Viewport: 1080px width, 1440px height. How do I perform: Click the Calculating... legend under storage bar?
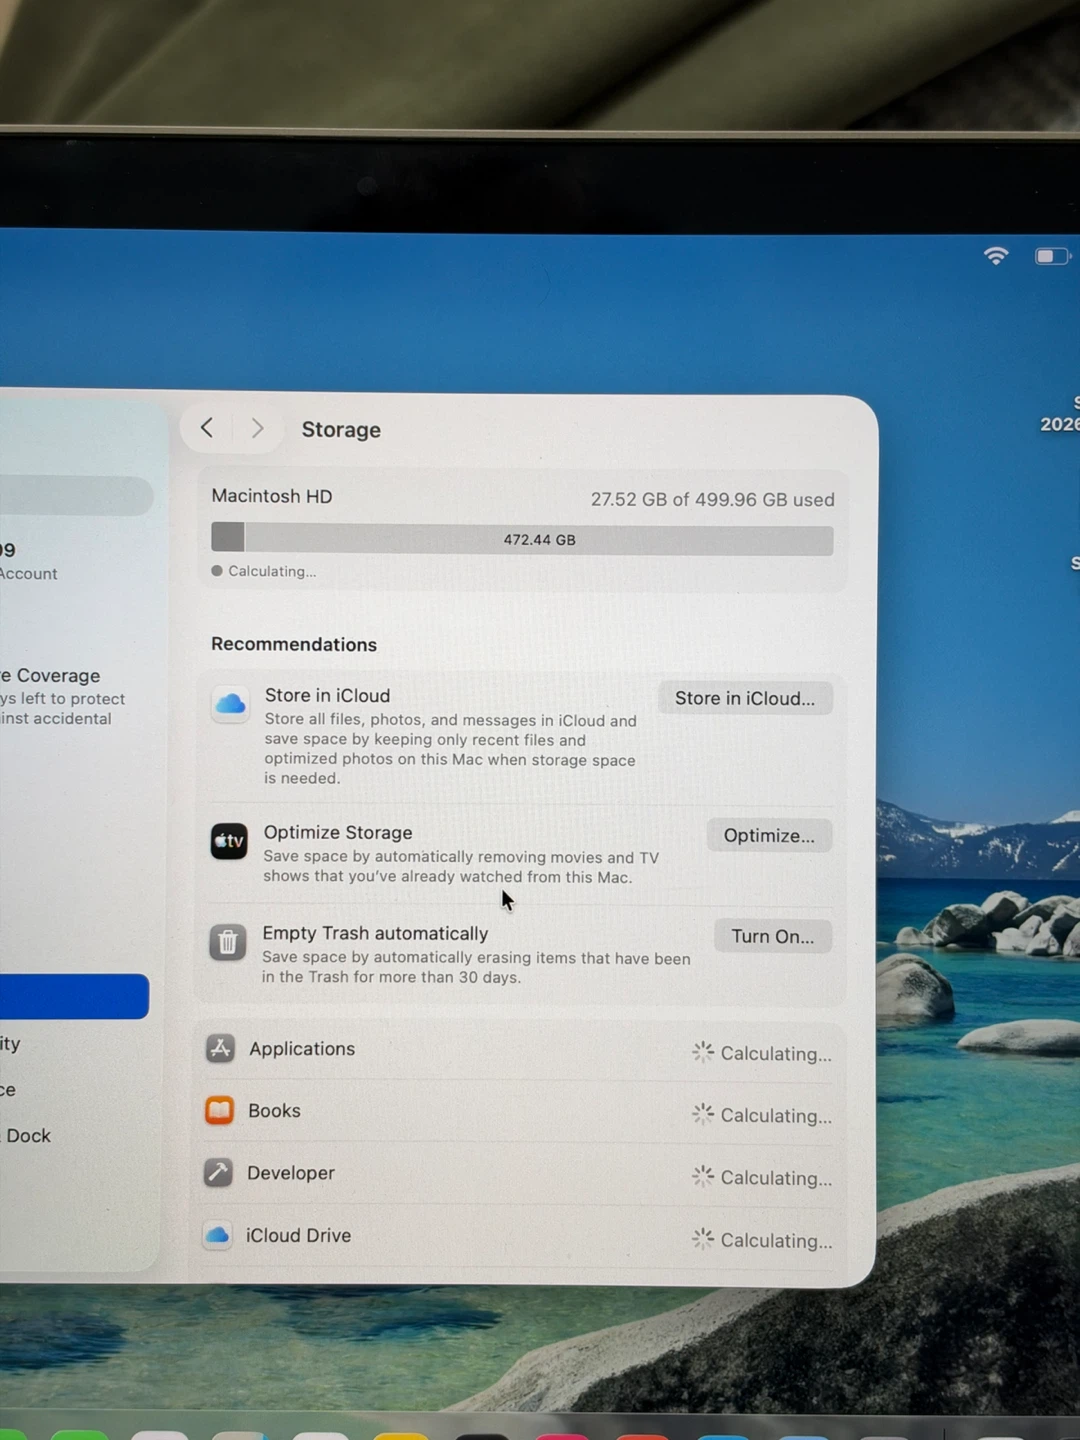264,571
